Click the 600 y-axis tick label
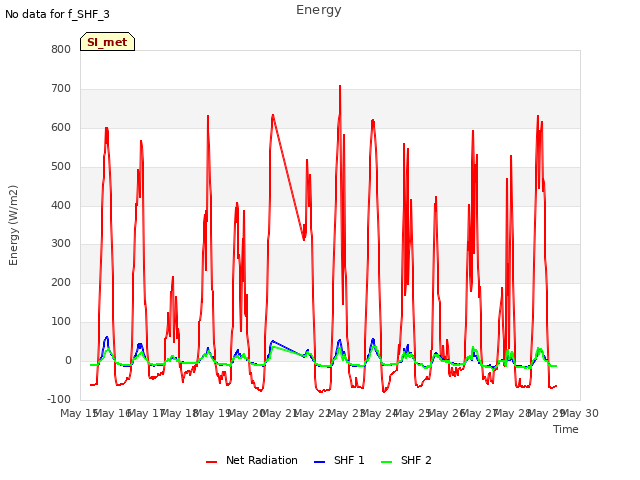Image resolution: width=640 pixels, height=480 pixels. pyautogui.click(x=61, y=127)
